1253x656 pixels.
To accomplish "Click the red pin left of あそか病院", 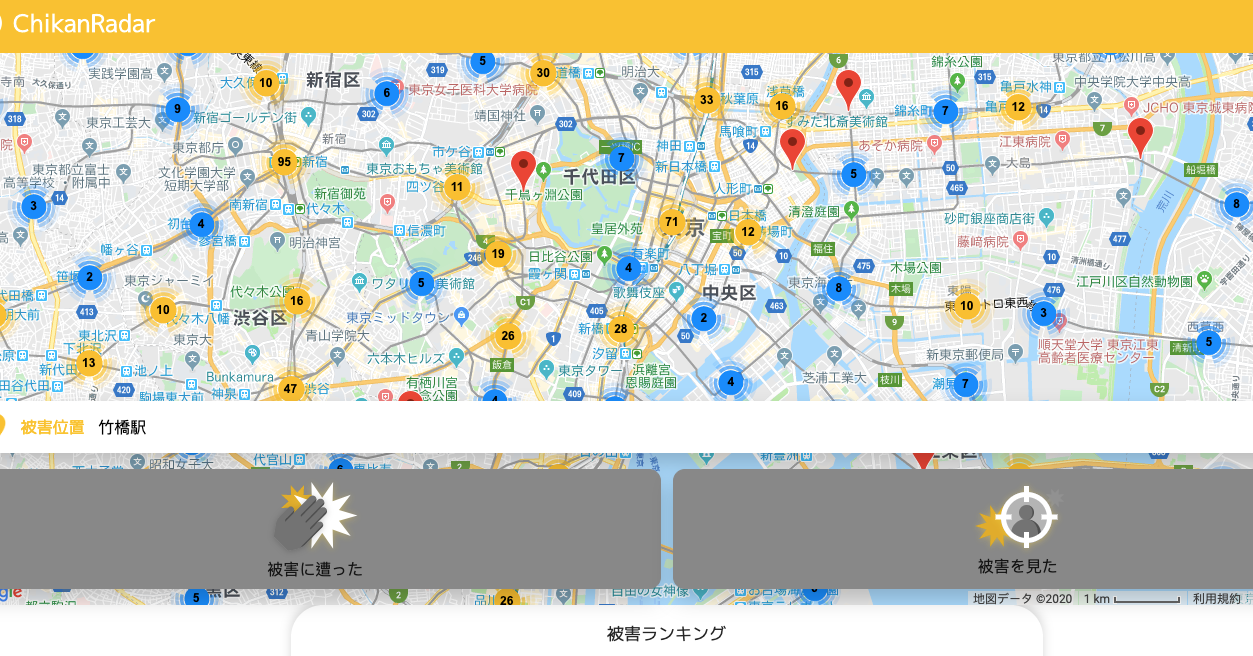I will 792,148.
